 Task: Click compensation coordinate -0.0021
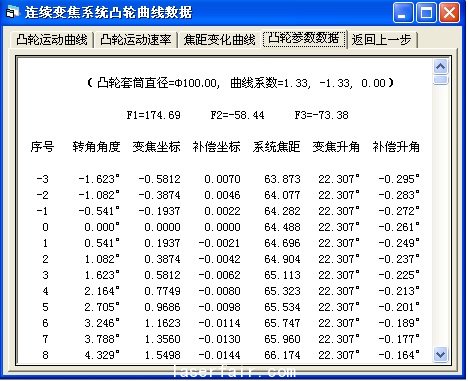219,243
